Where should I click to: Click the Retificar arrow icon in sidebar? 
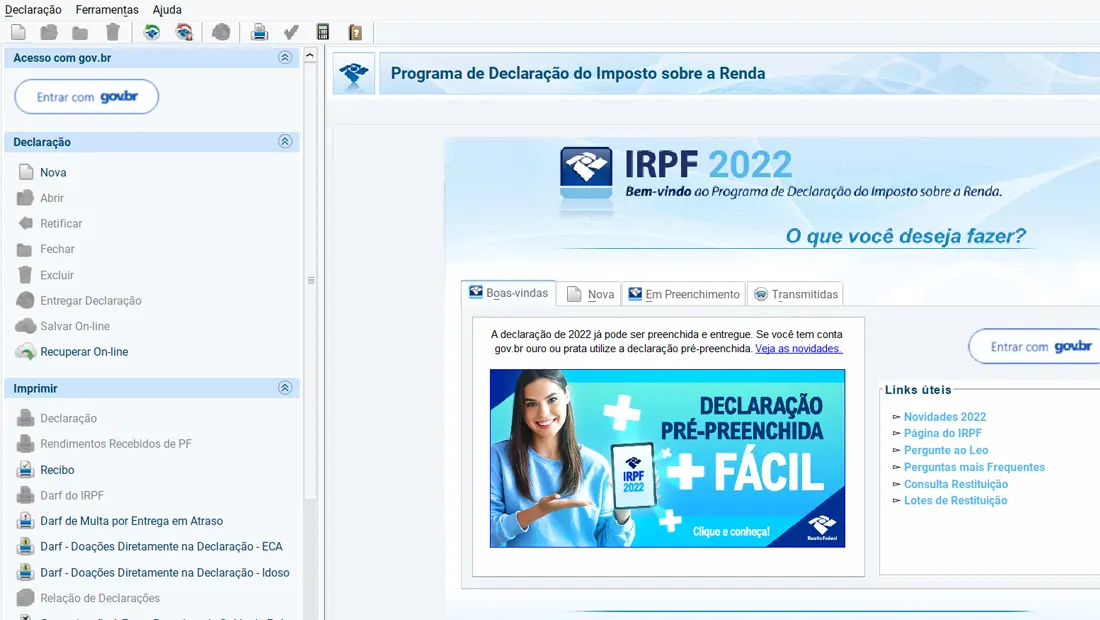point(25,223)
